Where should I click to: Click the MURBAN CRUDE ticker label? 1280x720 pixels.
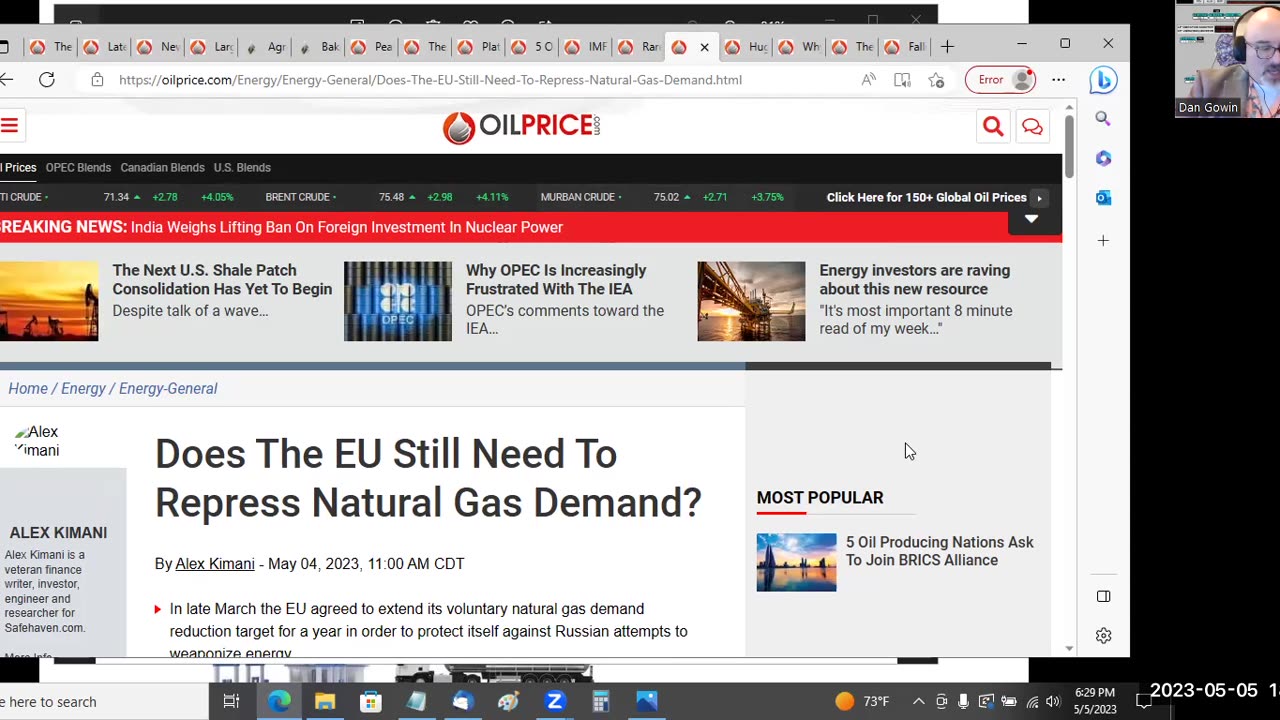pos(578,197)
